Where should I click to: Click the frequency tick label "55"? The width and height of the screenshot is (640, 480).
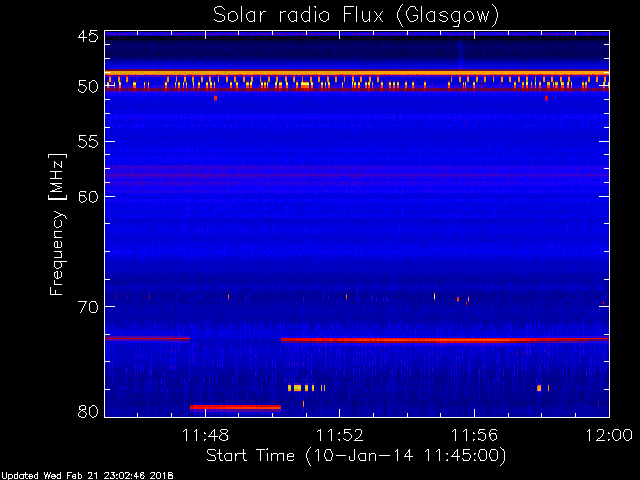coord(88,142)
